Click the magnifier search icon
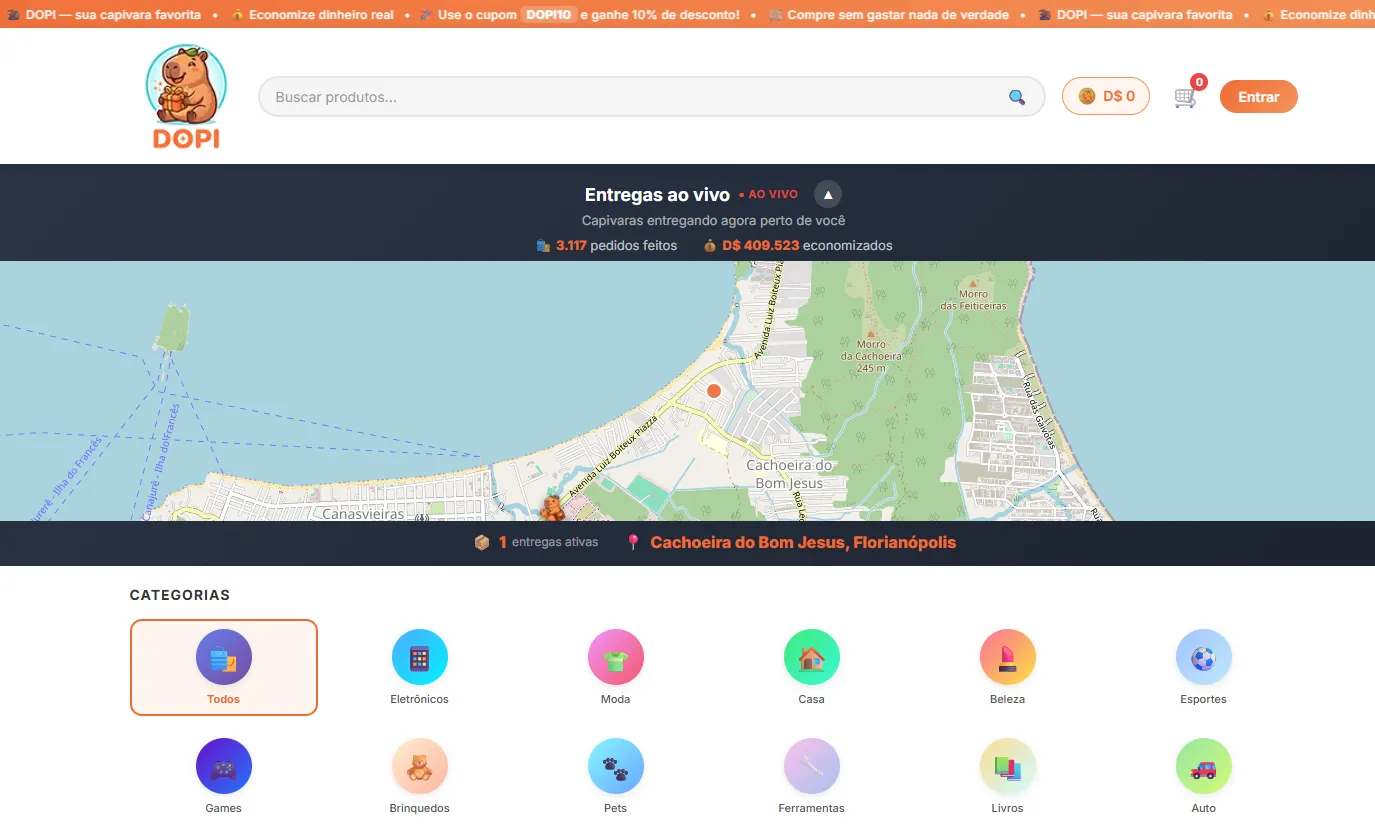The image size is (1375, 833). click(x=1017, y=97)
